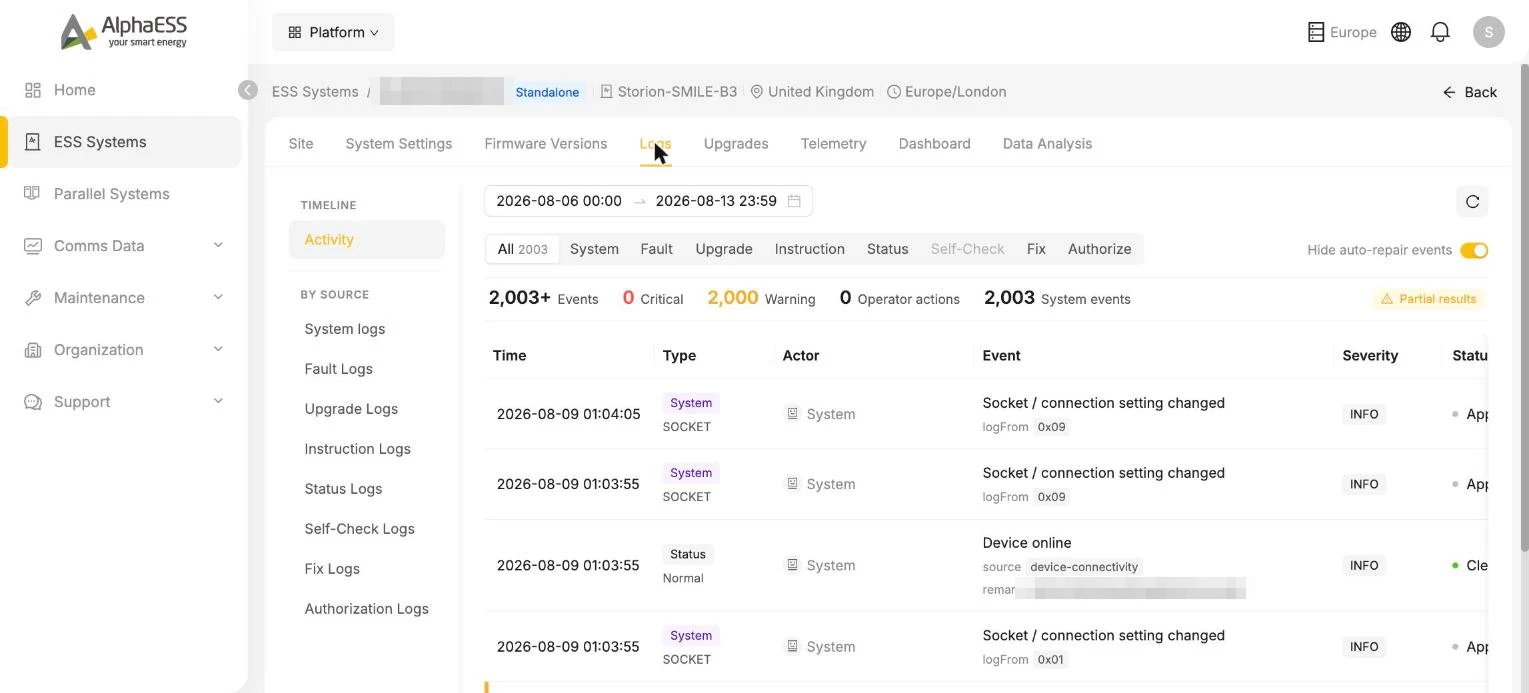Open Self-Check Logs source
This screenshot has height=693, width=1529.
coord(360,529)
